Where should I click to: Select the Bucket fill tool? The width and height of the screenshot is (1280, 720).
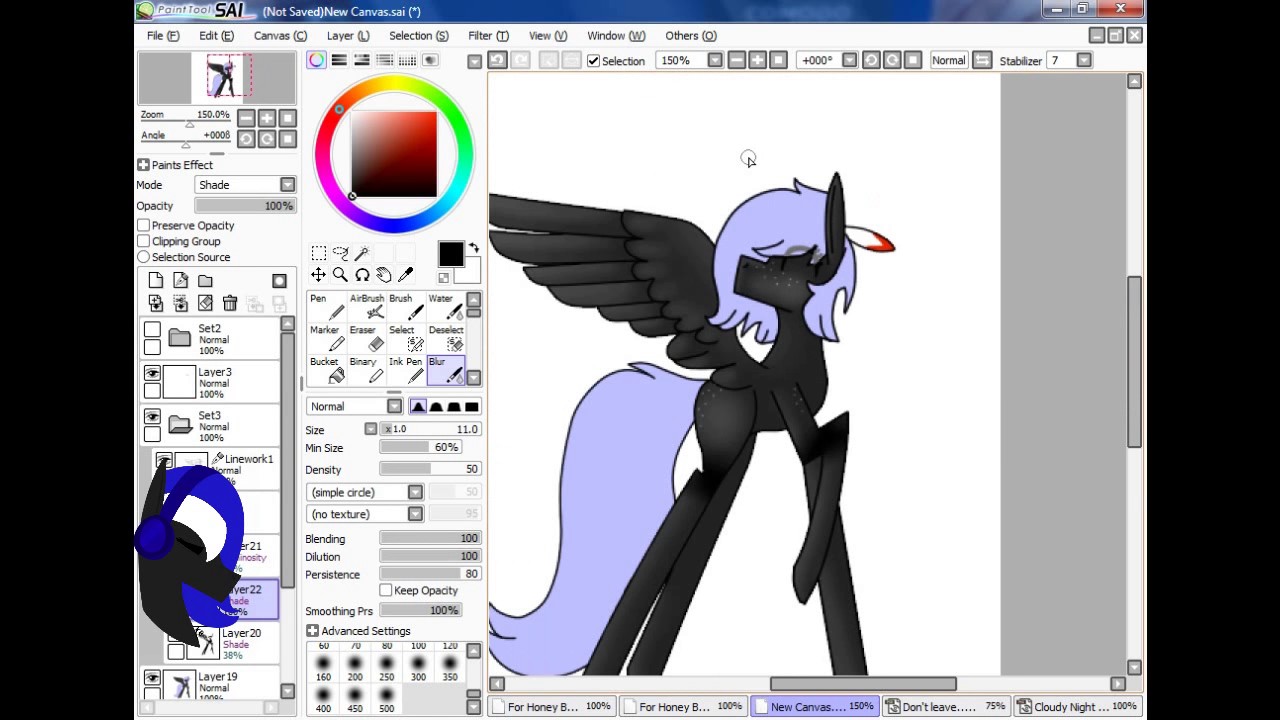click(x=325, y=370)
